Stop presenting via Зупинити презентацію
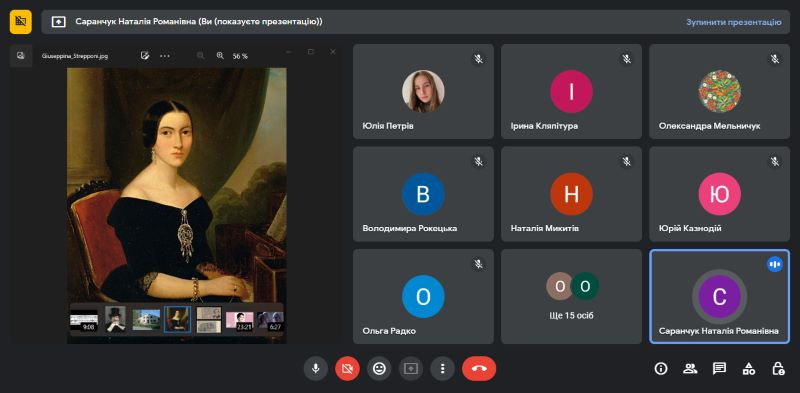 click(734, 22)
